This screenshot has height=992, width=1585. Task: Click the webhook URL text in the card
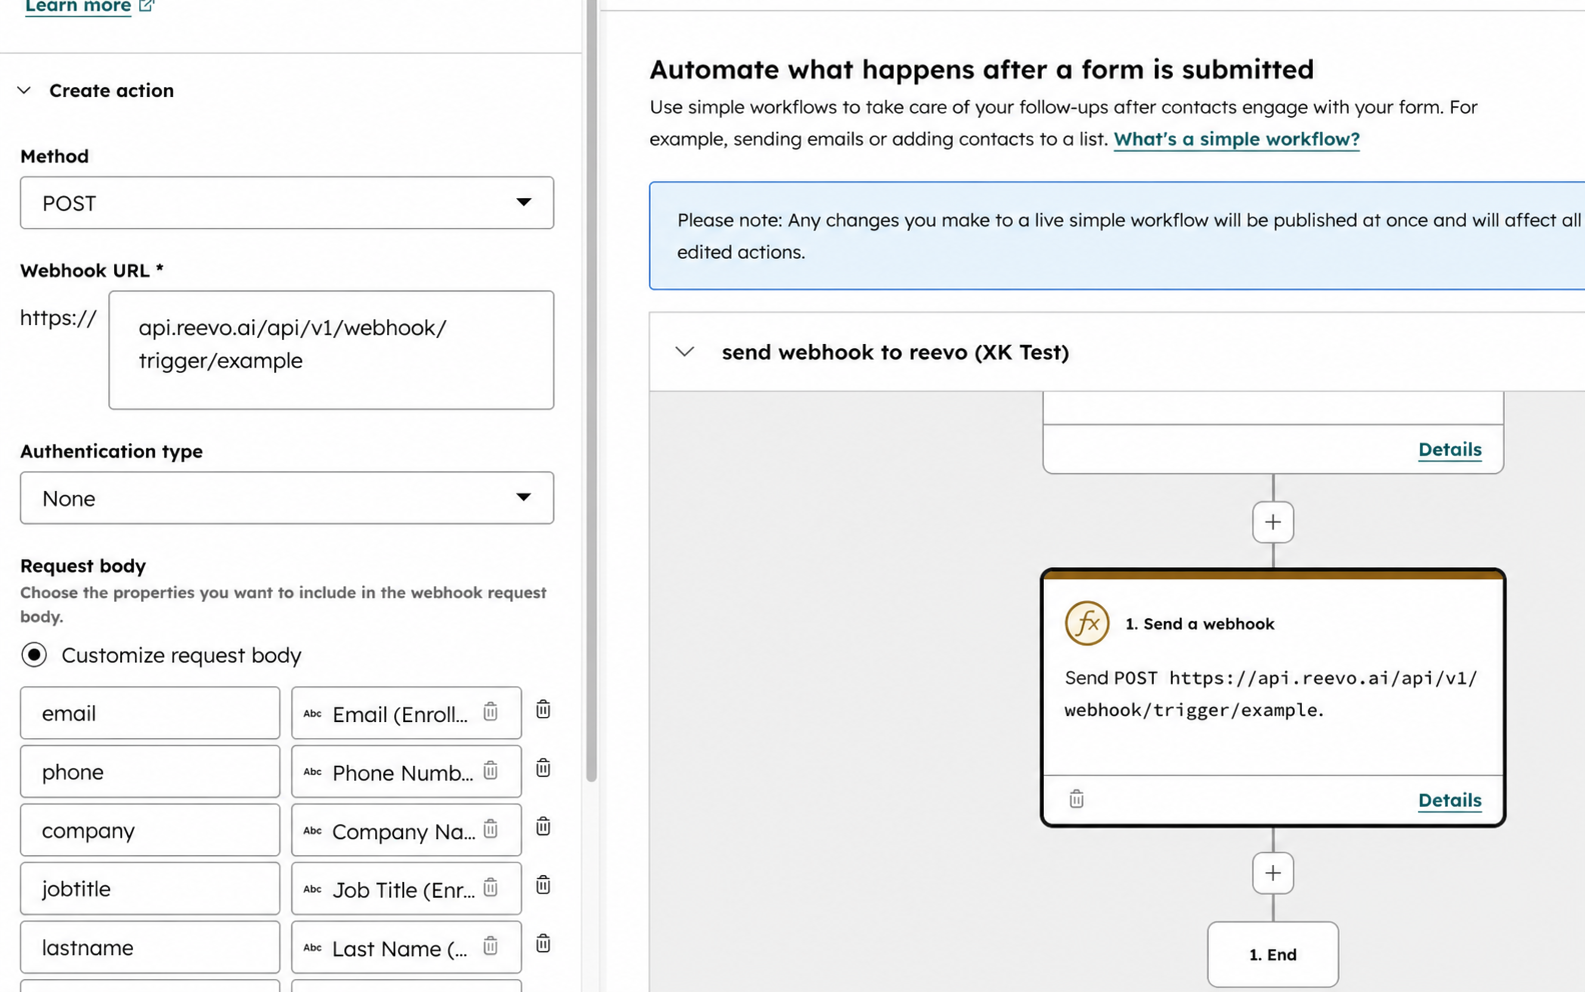[1270, 694]
